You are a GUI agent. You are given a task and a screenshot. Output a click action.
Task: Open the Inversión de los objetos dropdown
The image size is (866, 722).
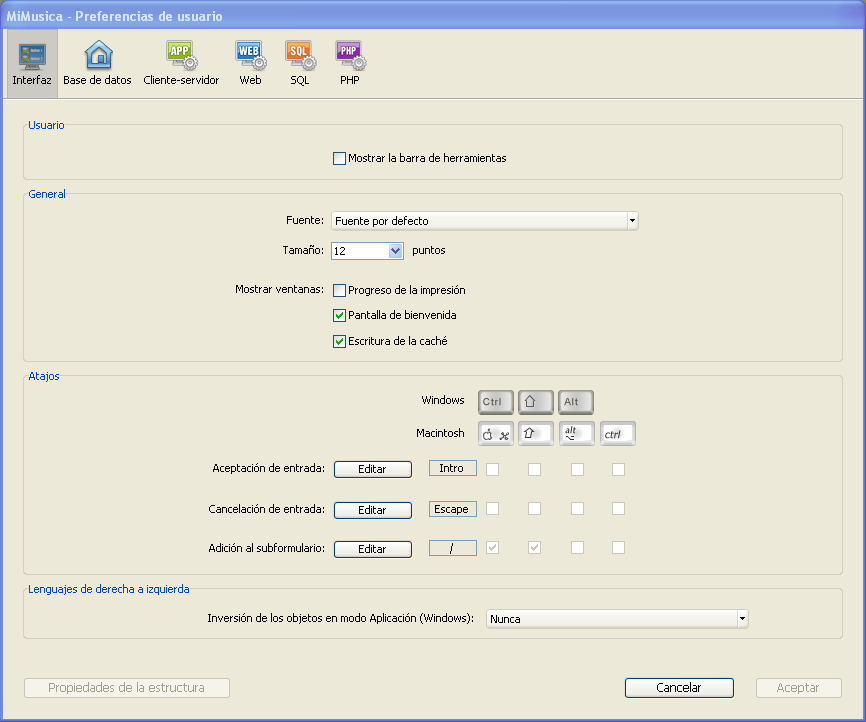pos(617,619)
